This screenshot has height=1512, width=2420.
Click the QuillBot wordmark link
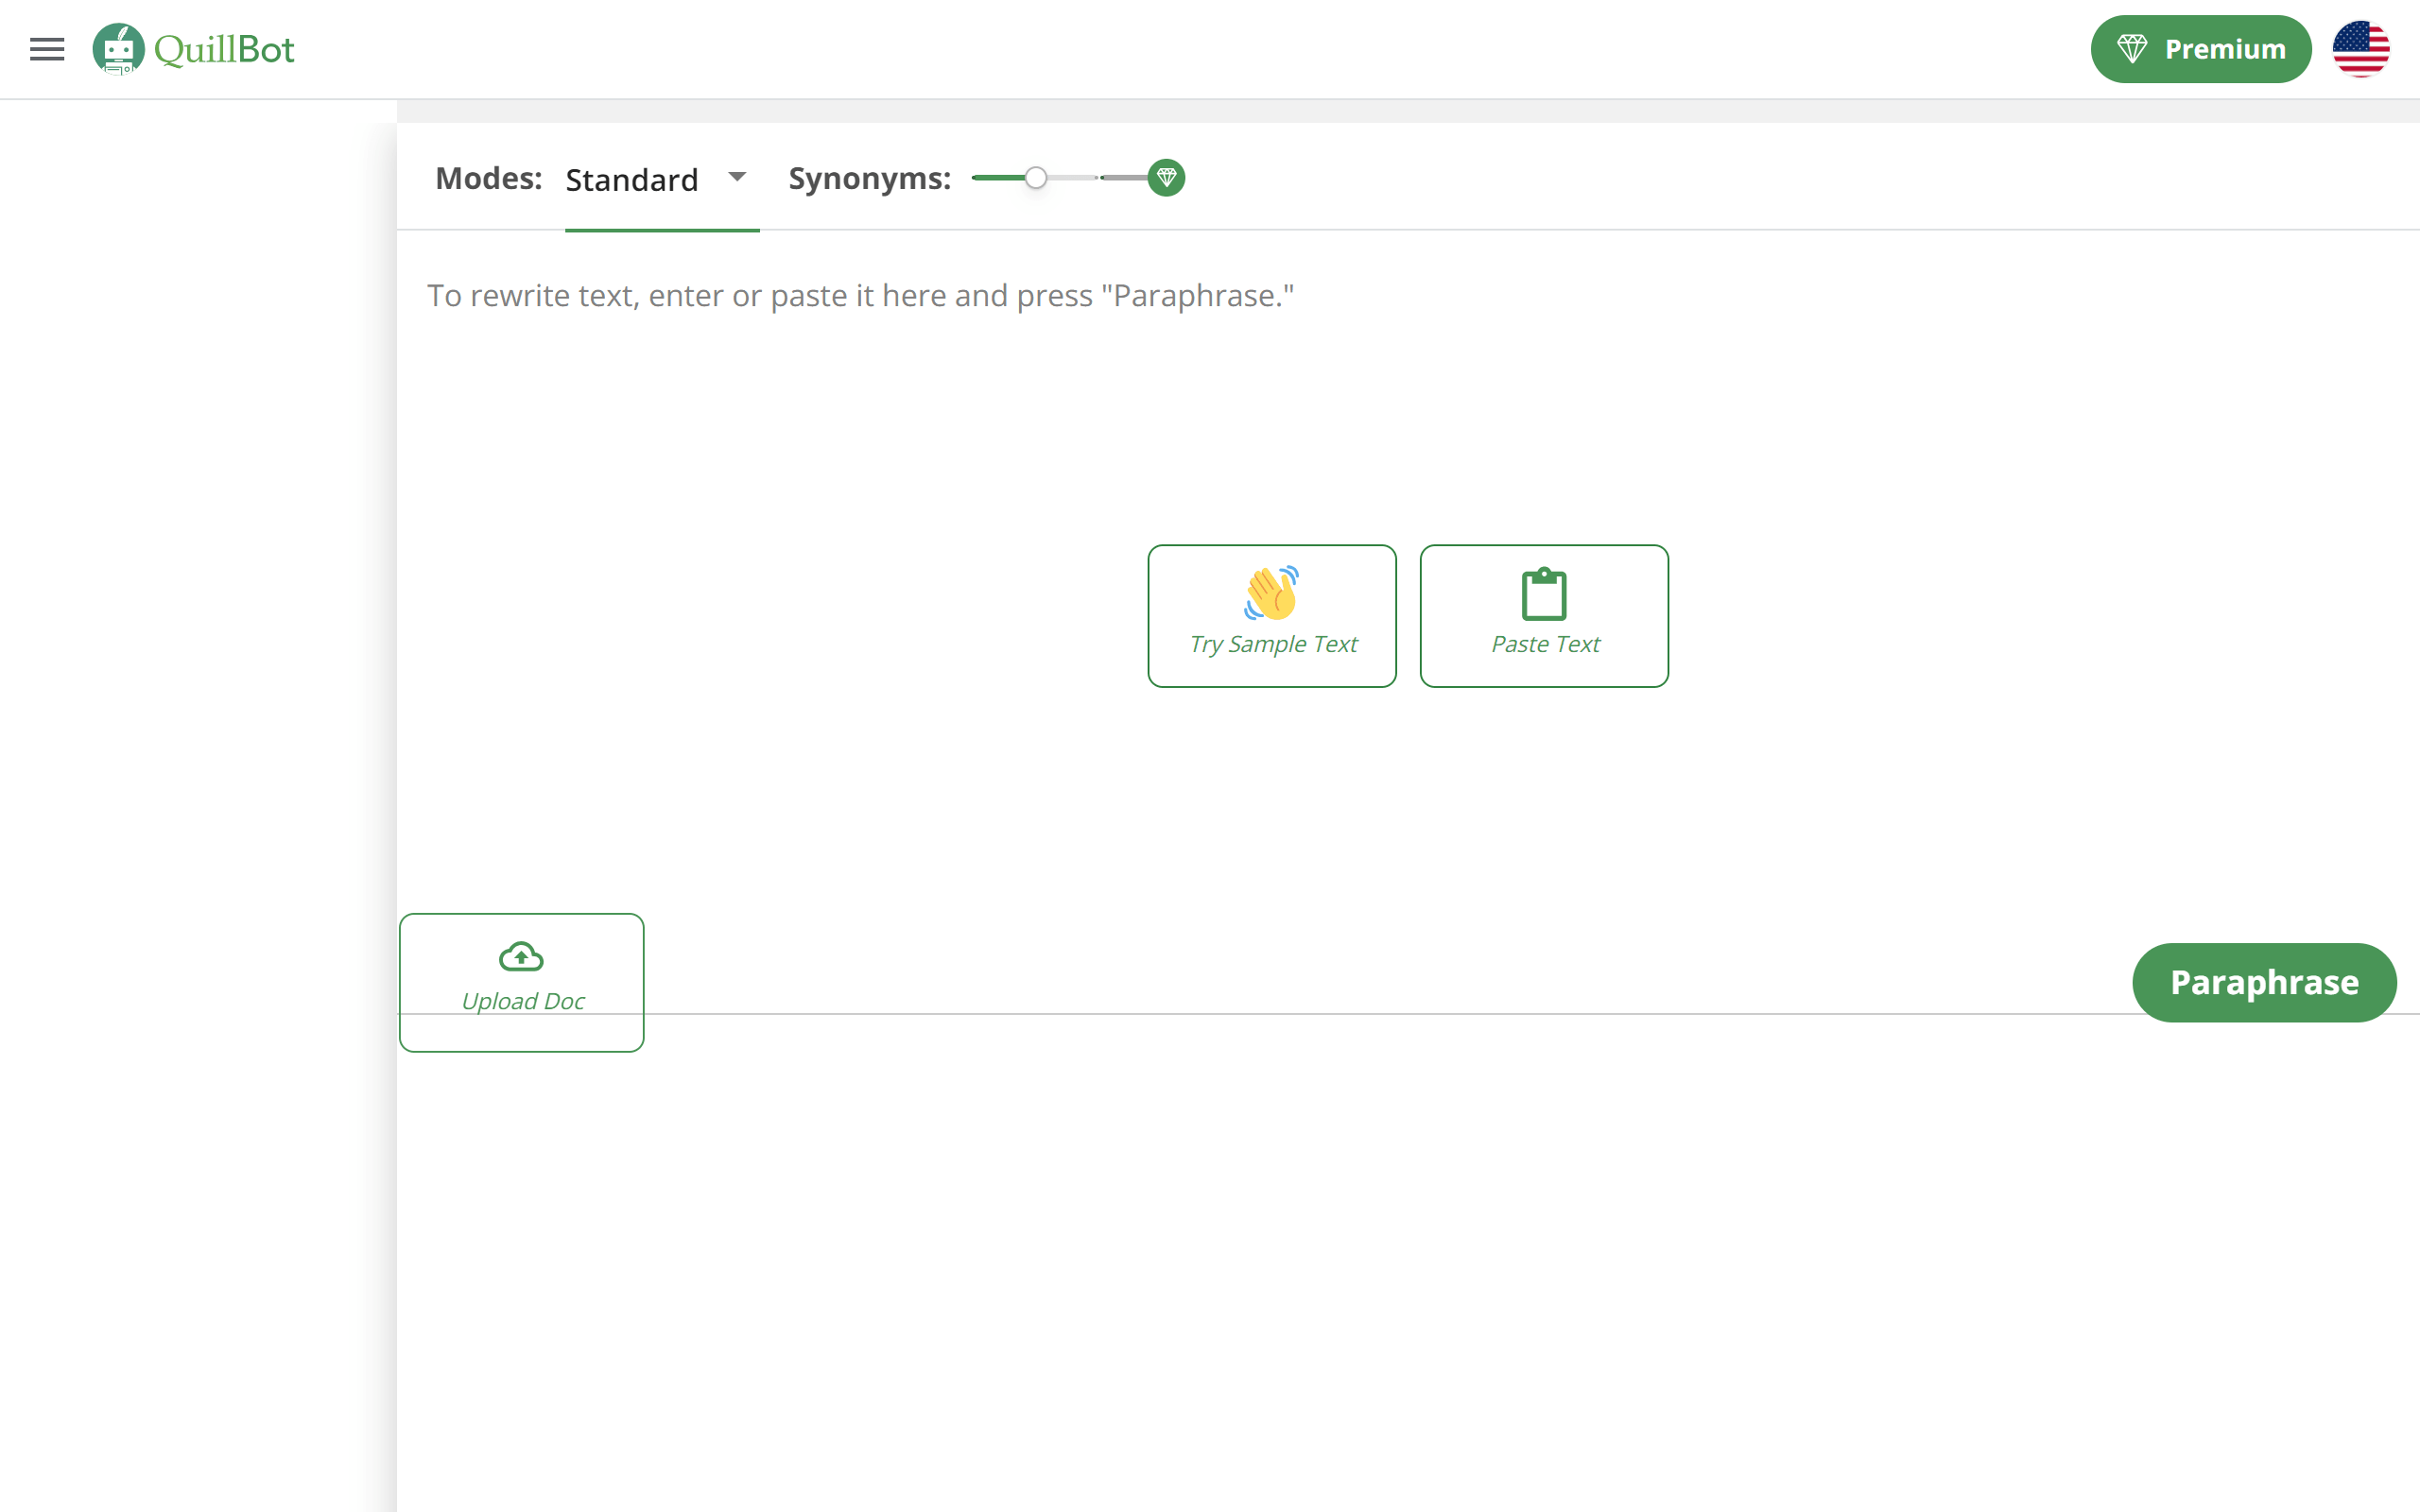pyautogui.click(x=224, y=49)
